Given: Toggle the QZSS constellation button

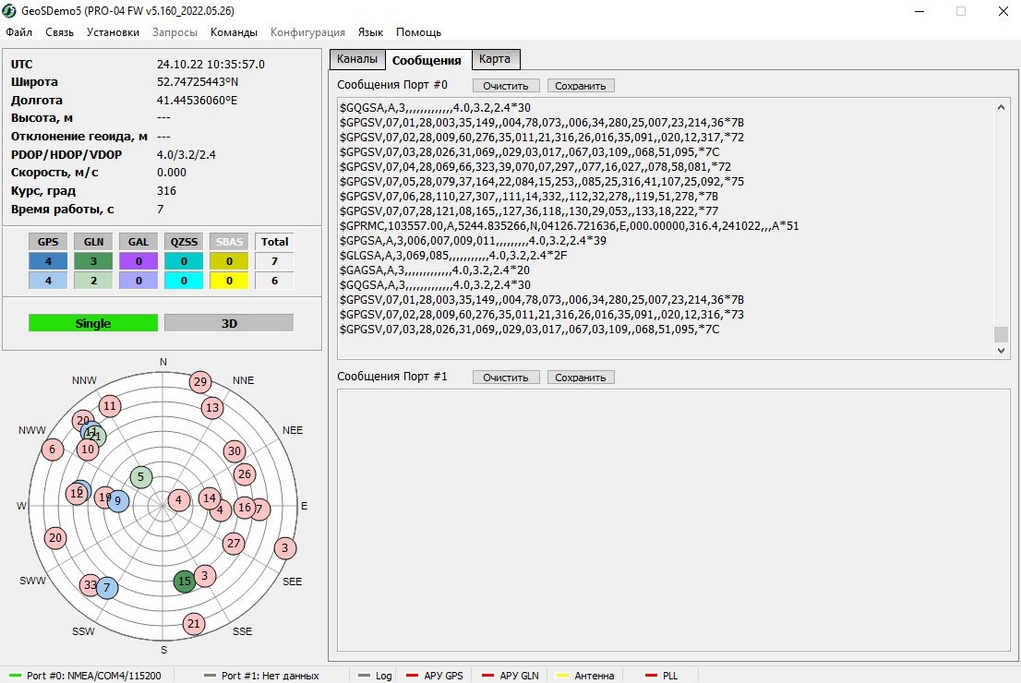Looking at the screenshot, I should coord(184,241).
